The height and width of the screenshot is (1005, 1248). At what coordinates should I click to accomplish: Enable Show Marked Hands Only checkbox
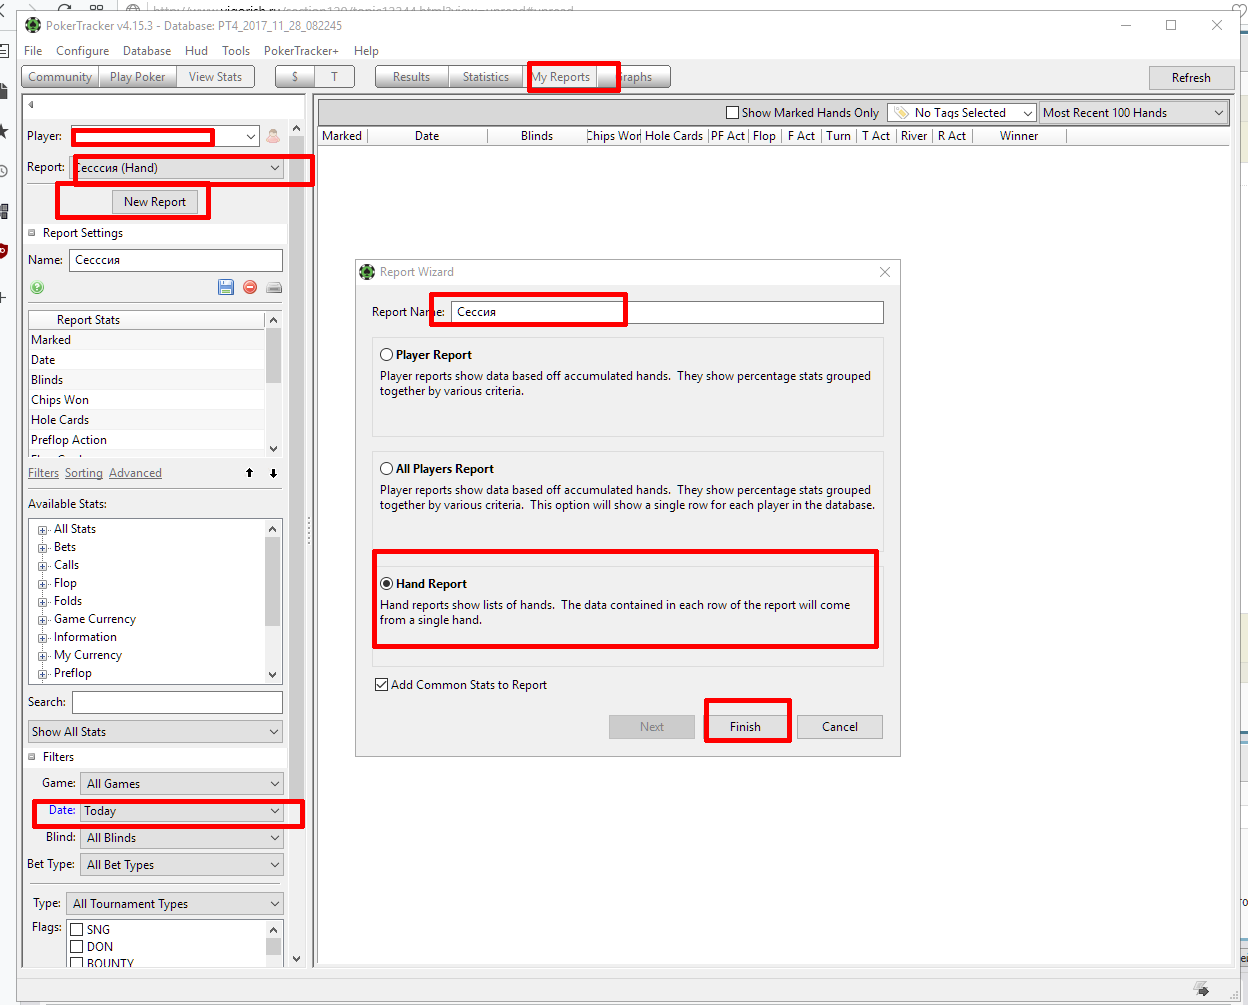(x=733, y=113)
